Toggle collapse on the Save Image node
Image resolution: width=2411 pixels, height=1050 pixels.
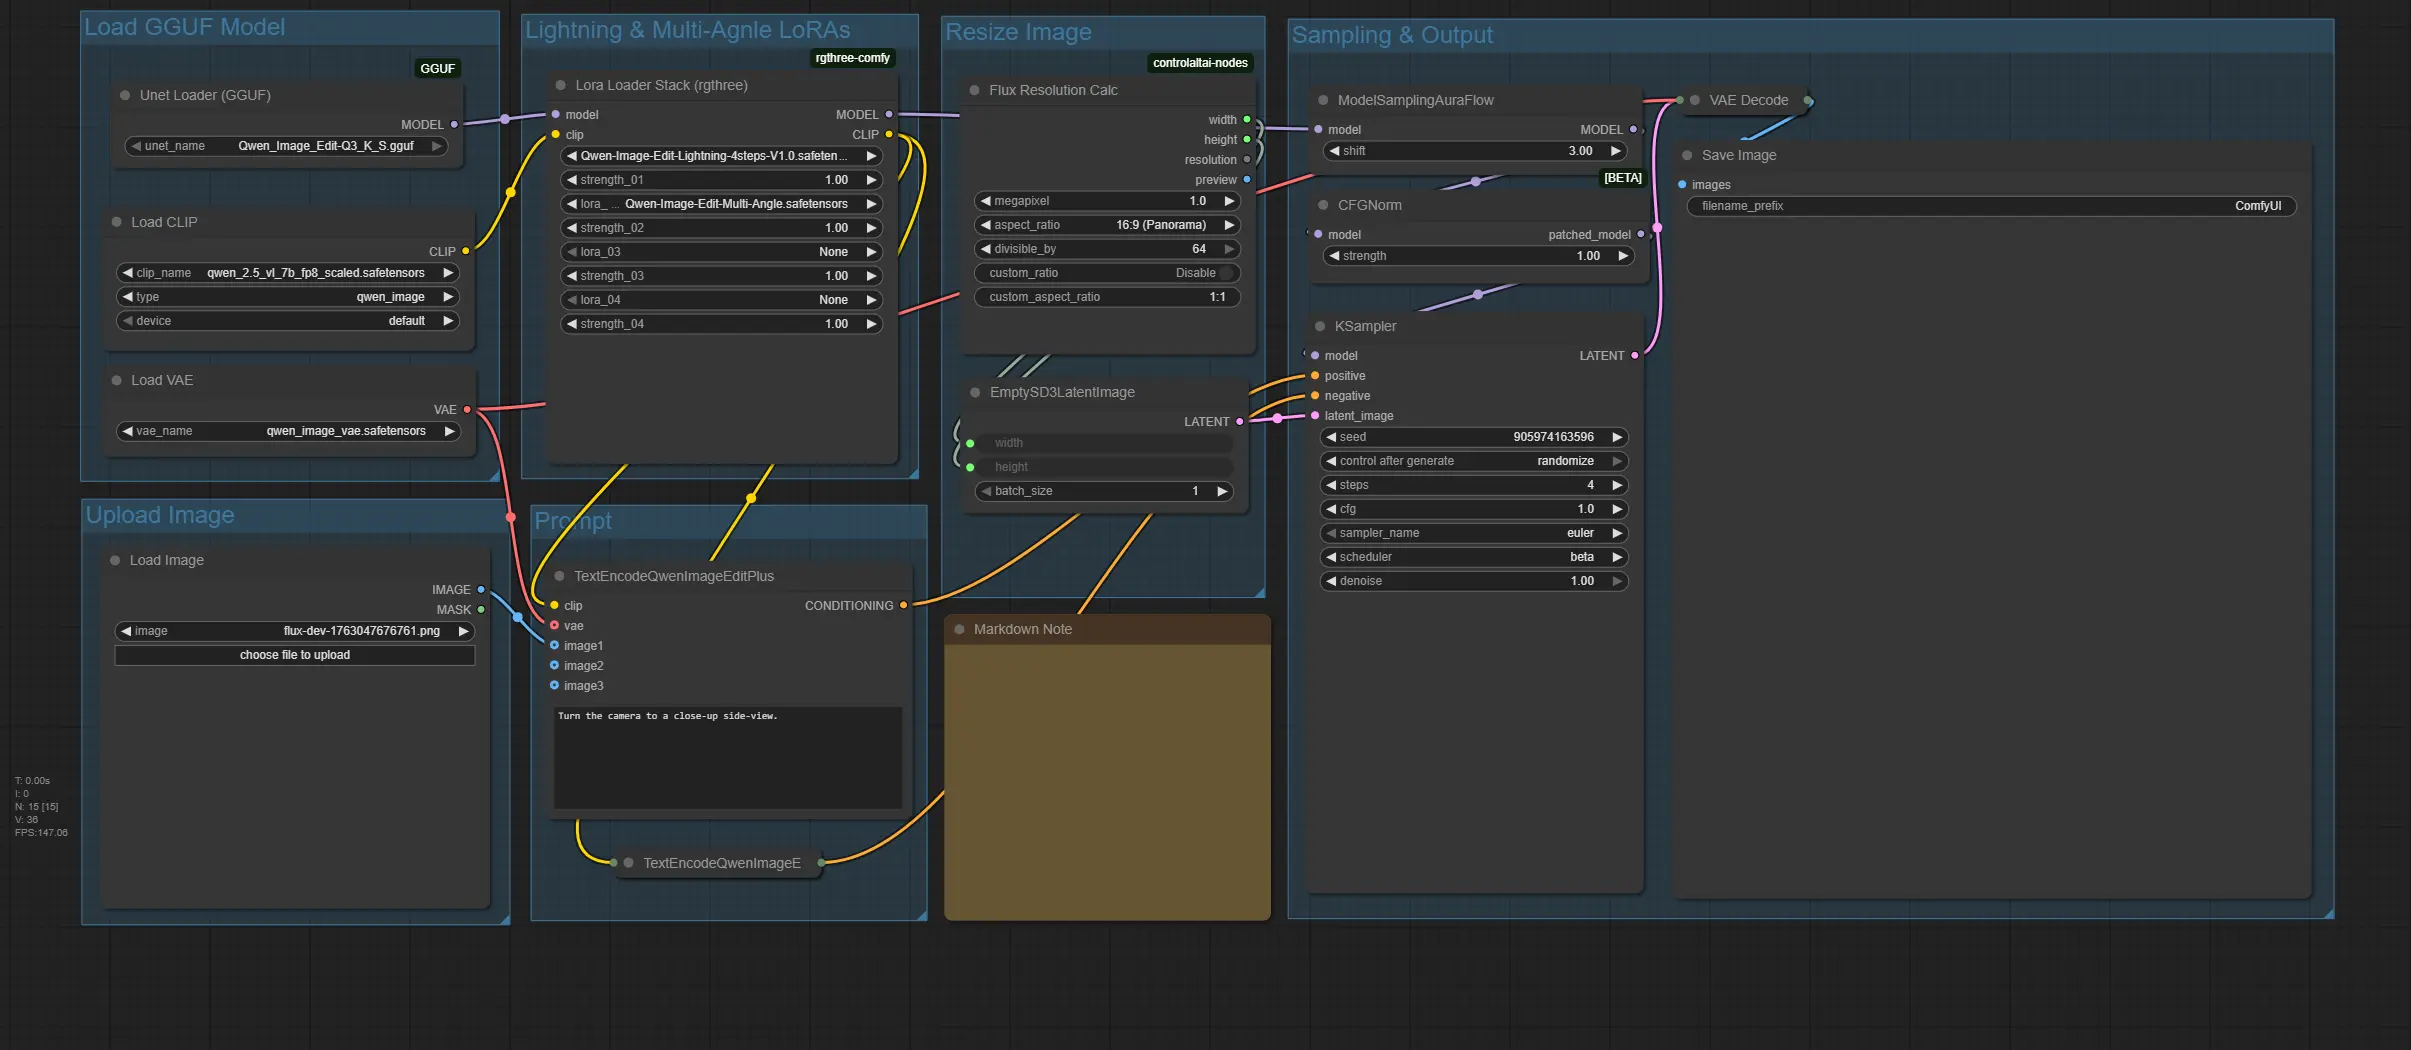tap(1687, 156)
